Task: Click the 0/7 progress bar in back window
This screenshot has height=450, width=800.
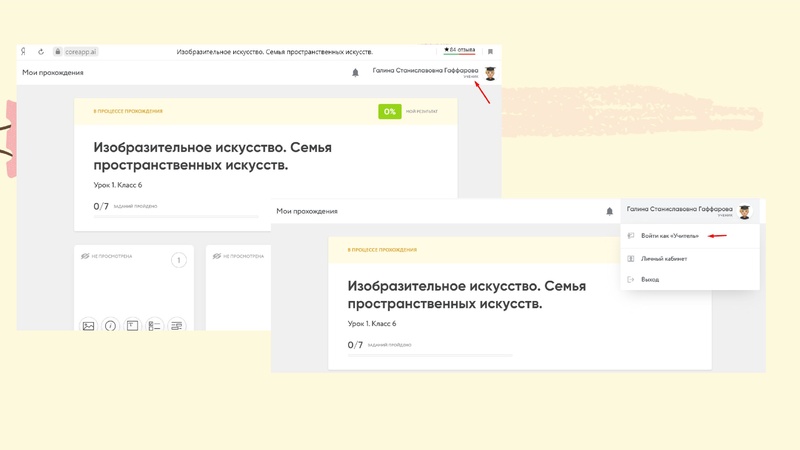Action: (x=176, y=217)
